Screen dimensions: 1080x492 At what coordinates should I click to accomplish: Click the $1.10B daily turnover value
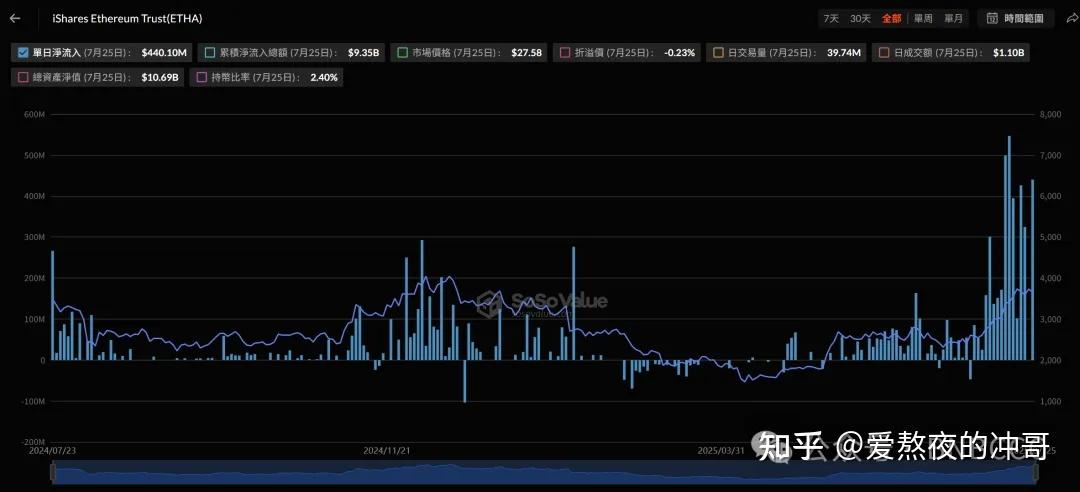[x=1008, y=52]
